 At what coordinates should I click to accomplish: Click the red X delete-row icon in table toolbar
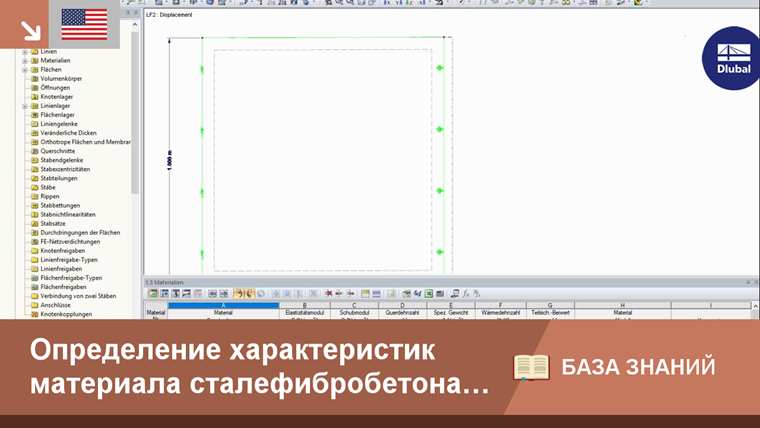pyautogui.click(x=328, y=294)
